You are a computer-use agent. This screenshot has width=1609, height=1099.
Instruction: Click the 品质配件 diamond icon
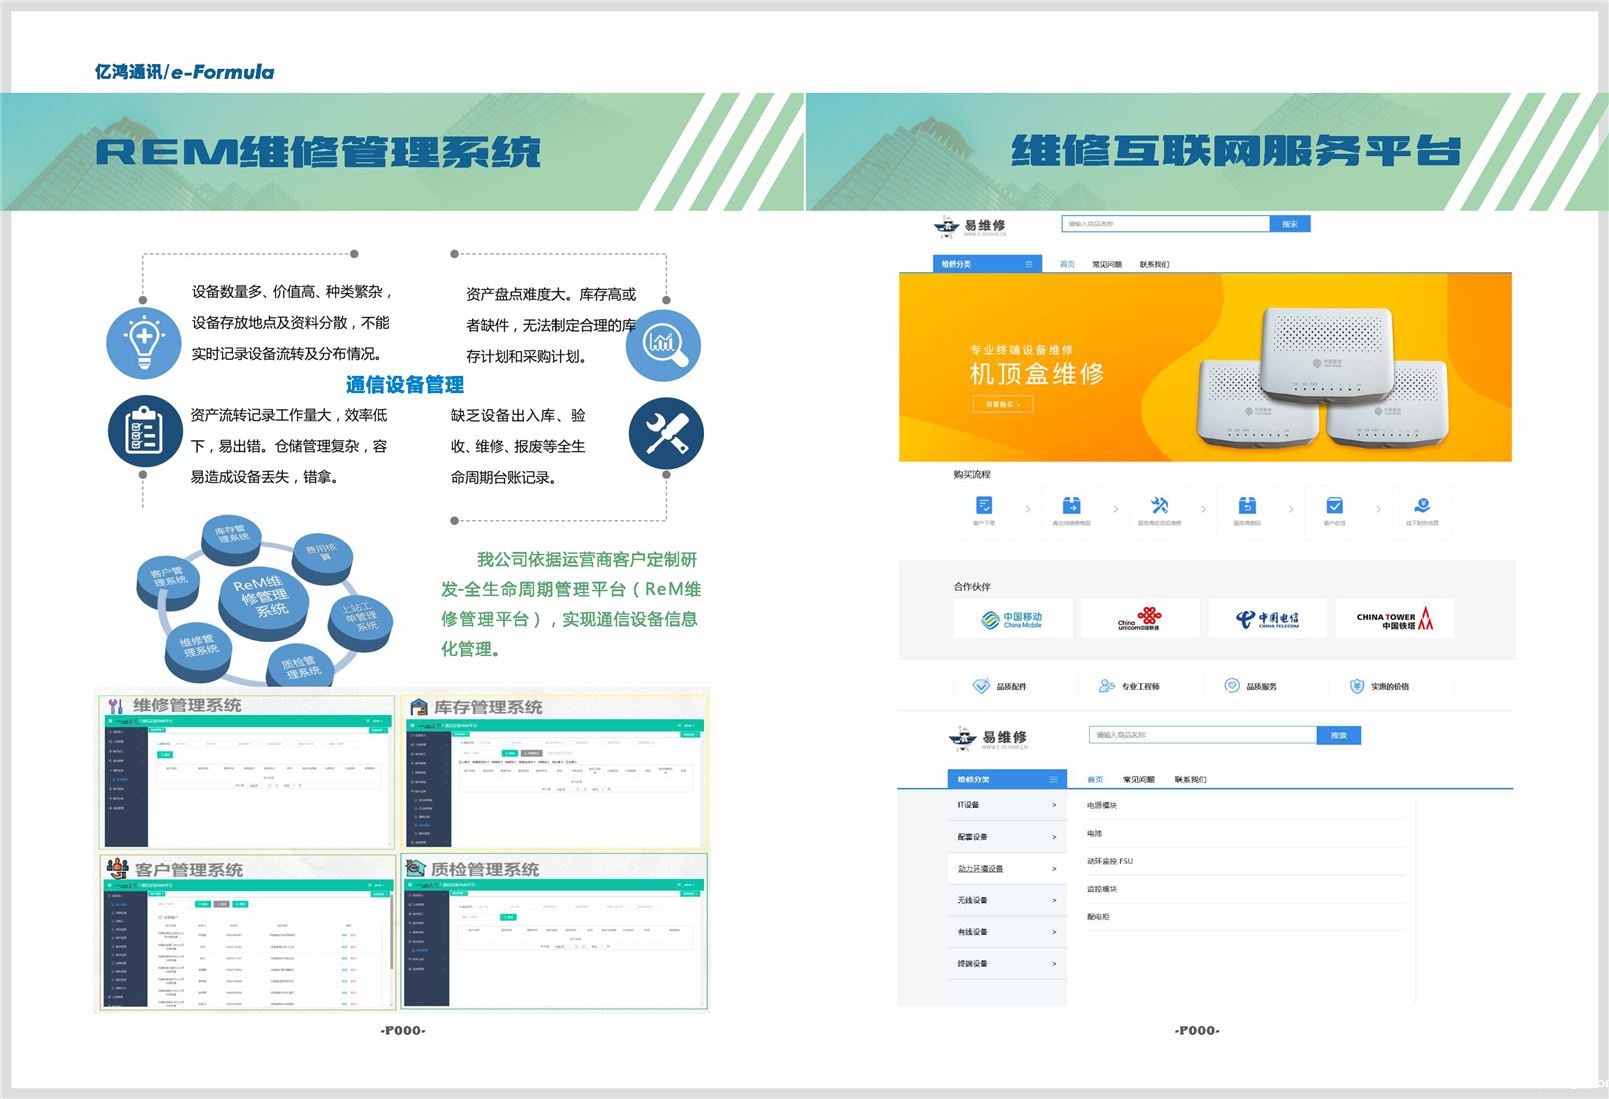click(981, 686)
